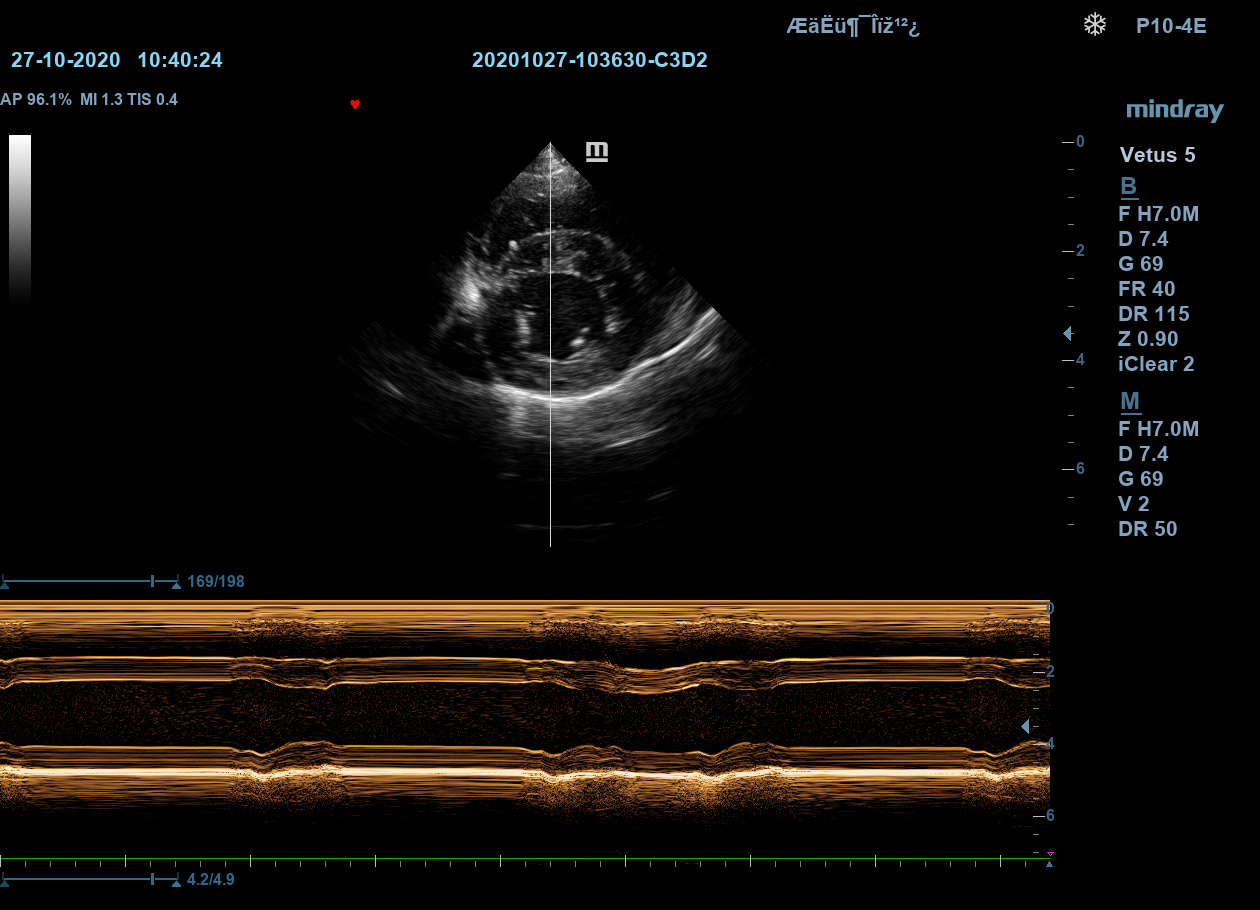Image resolution: width=1260 pixels, height=910 pixels.
Task: Click the Z 0.90 zoom parameter
Action: pyautogui.click(x=1148, y=339)
